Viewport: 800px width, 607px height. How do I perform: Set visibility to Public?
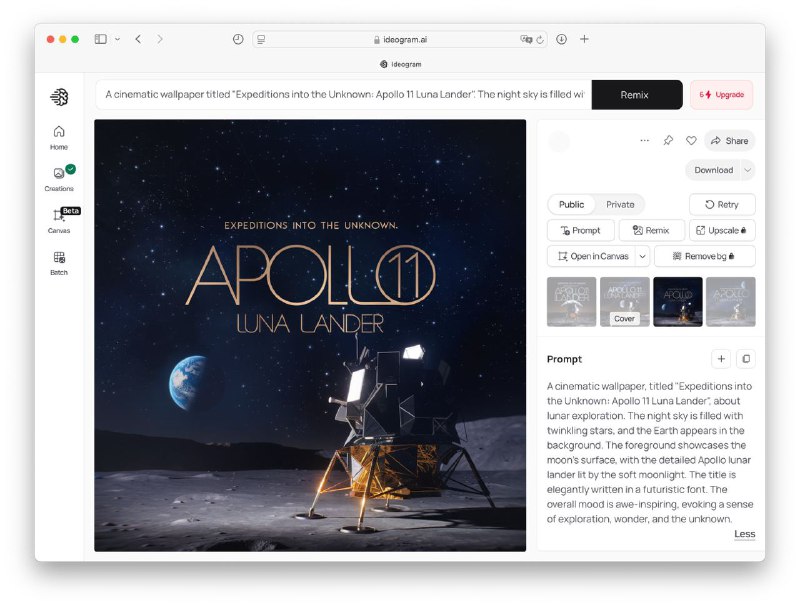572,204
